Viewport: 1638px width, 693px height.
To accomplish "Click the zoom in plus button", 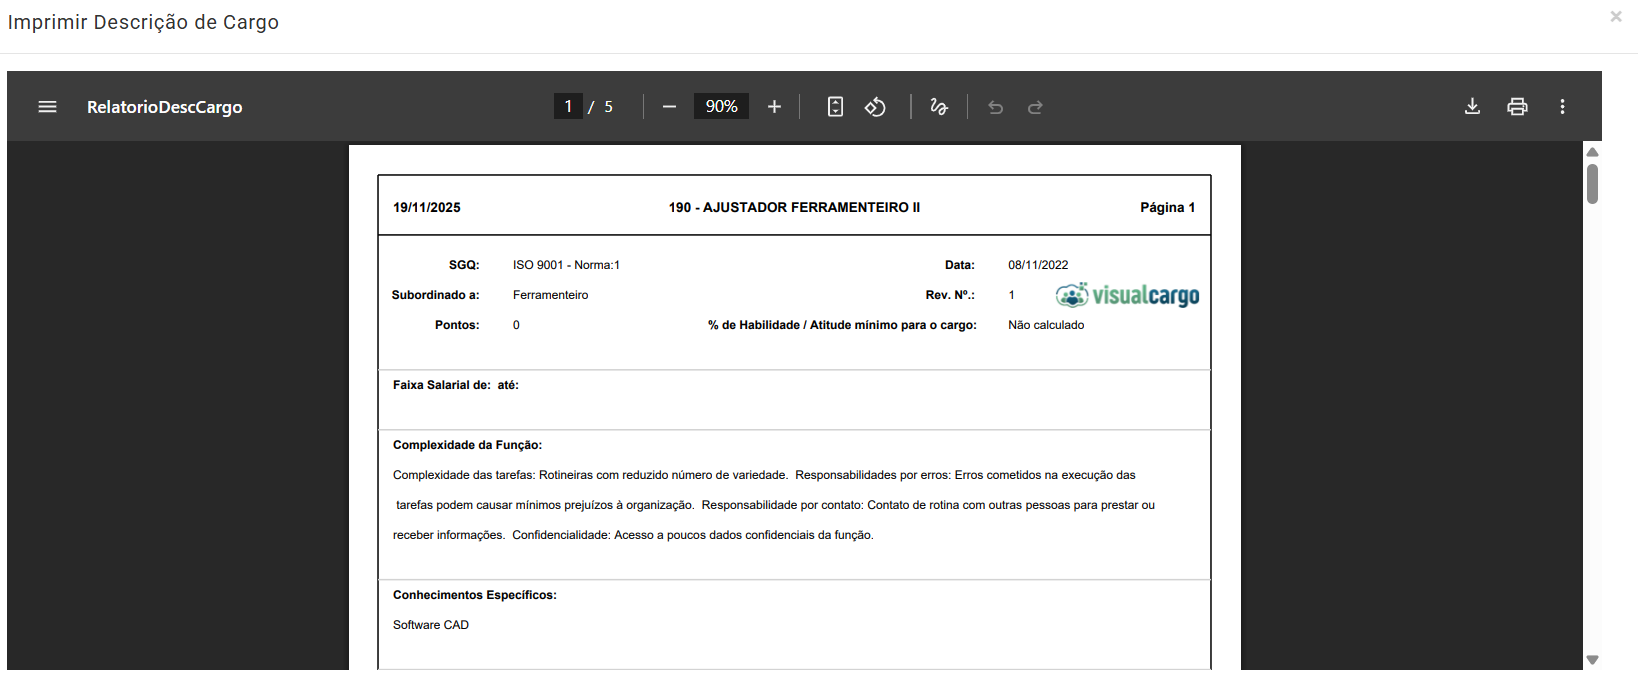I will click(x=774, y=107).
